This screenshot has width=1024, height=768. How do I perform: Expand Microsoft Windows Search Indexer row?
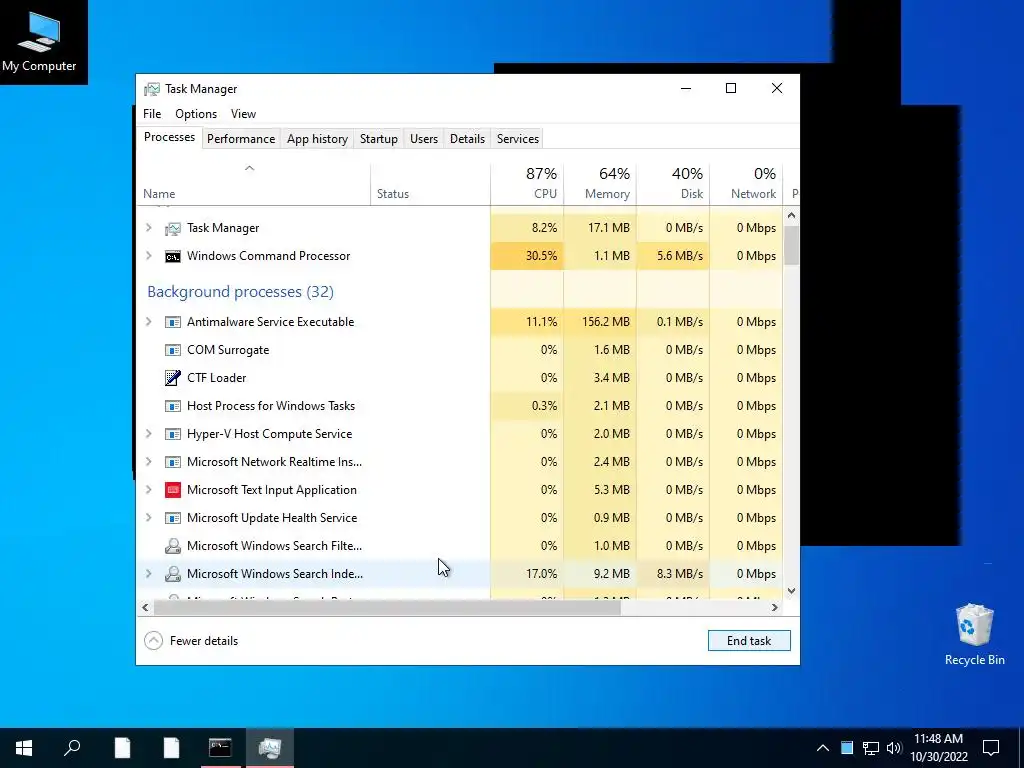(x=149, y=574)
